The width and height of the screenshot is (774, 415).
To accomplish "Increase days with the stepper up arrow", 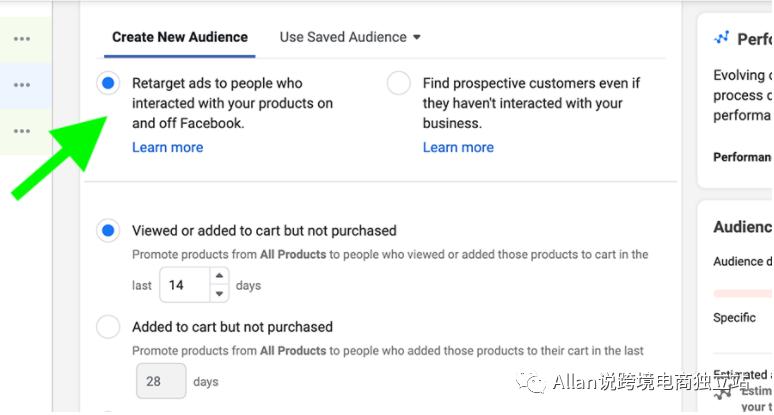I will click(219, 277).
